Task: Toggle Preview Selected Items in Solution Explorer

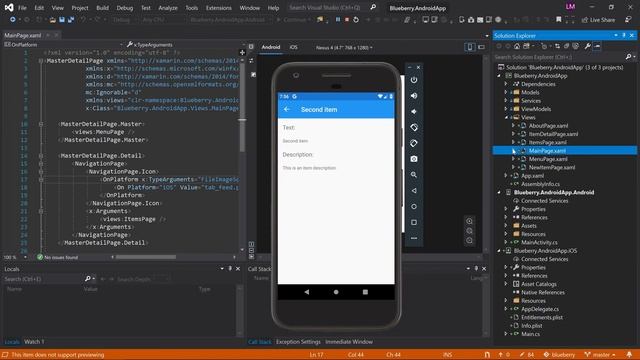Action: click(x=597, y=46)
